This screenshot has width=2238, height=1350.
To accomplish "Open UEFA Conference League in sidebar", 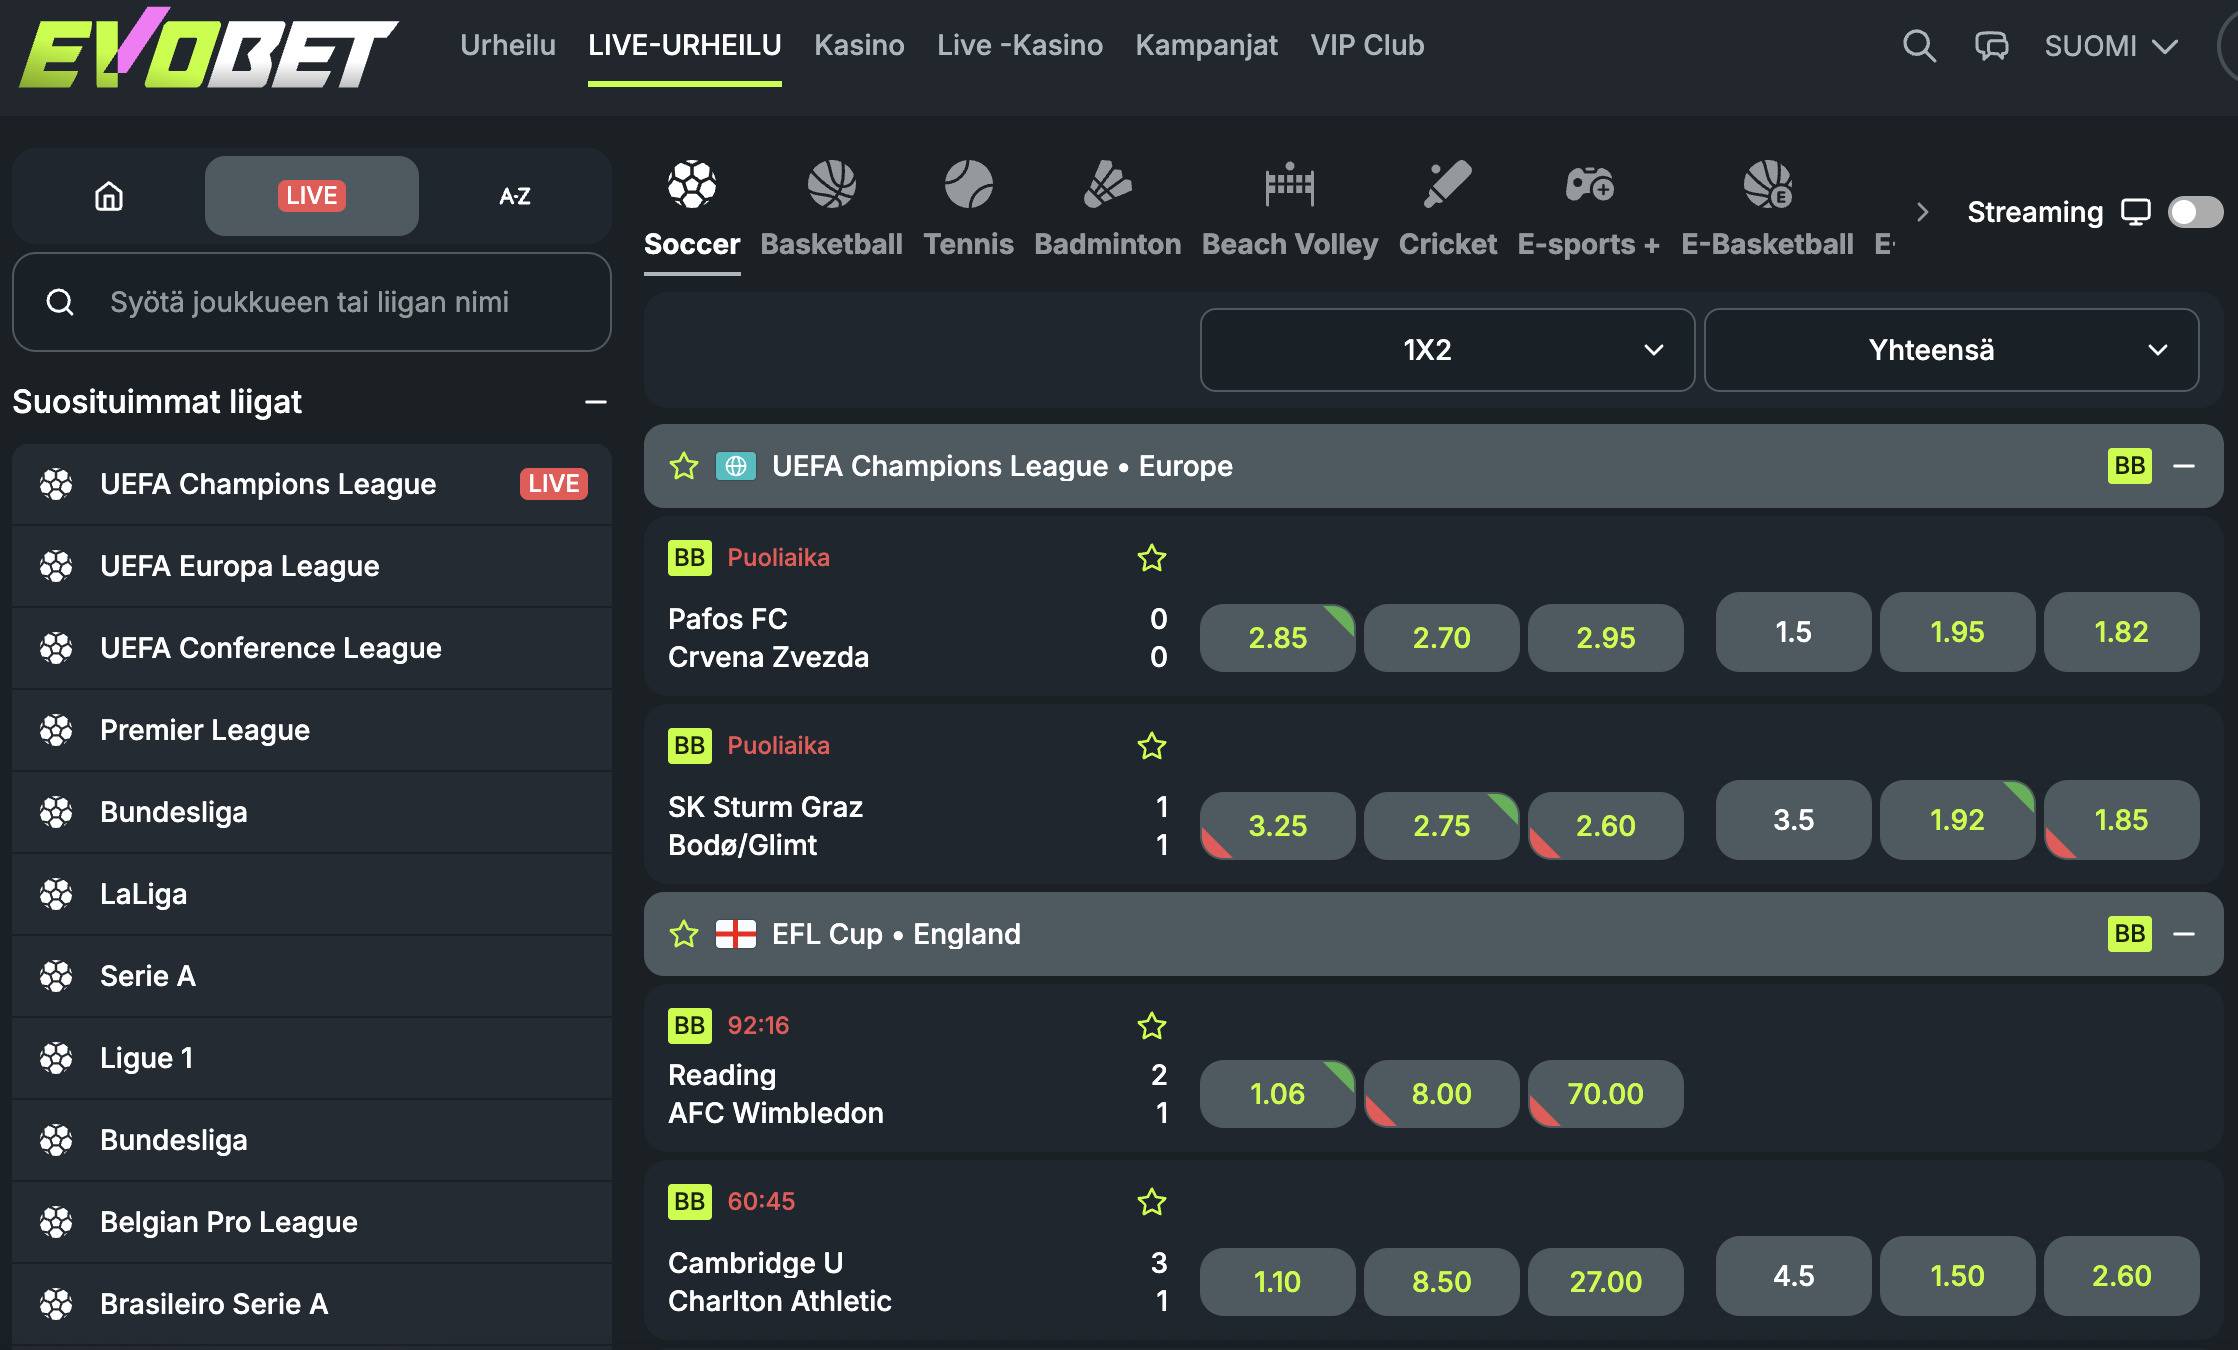I will 312,648.
